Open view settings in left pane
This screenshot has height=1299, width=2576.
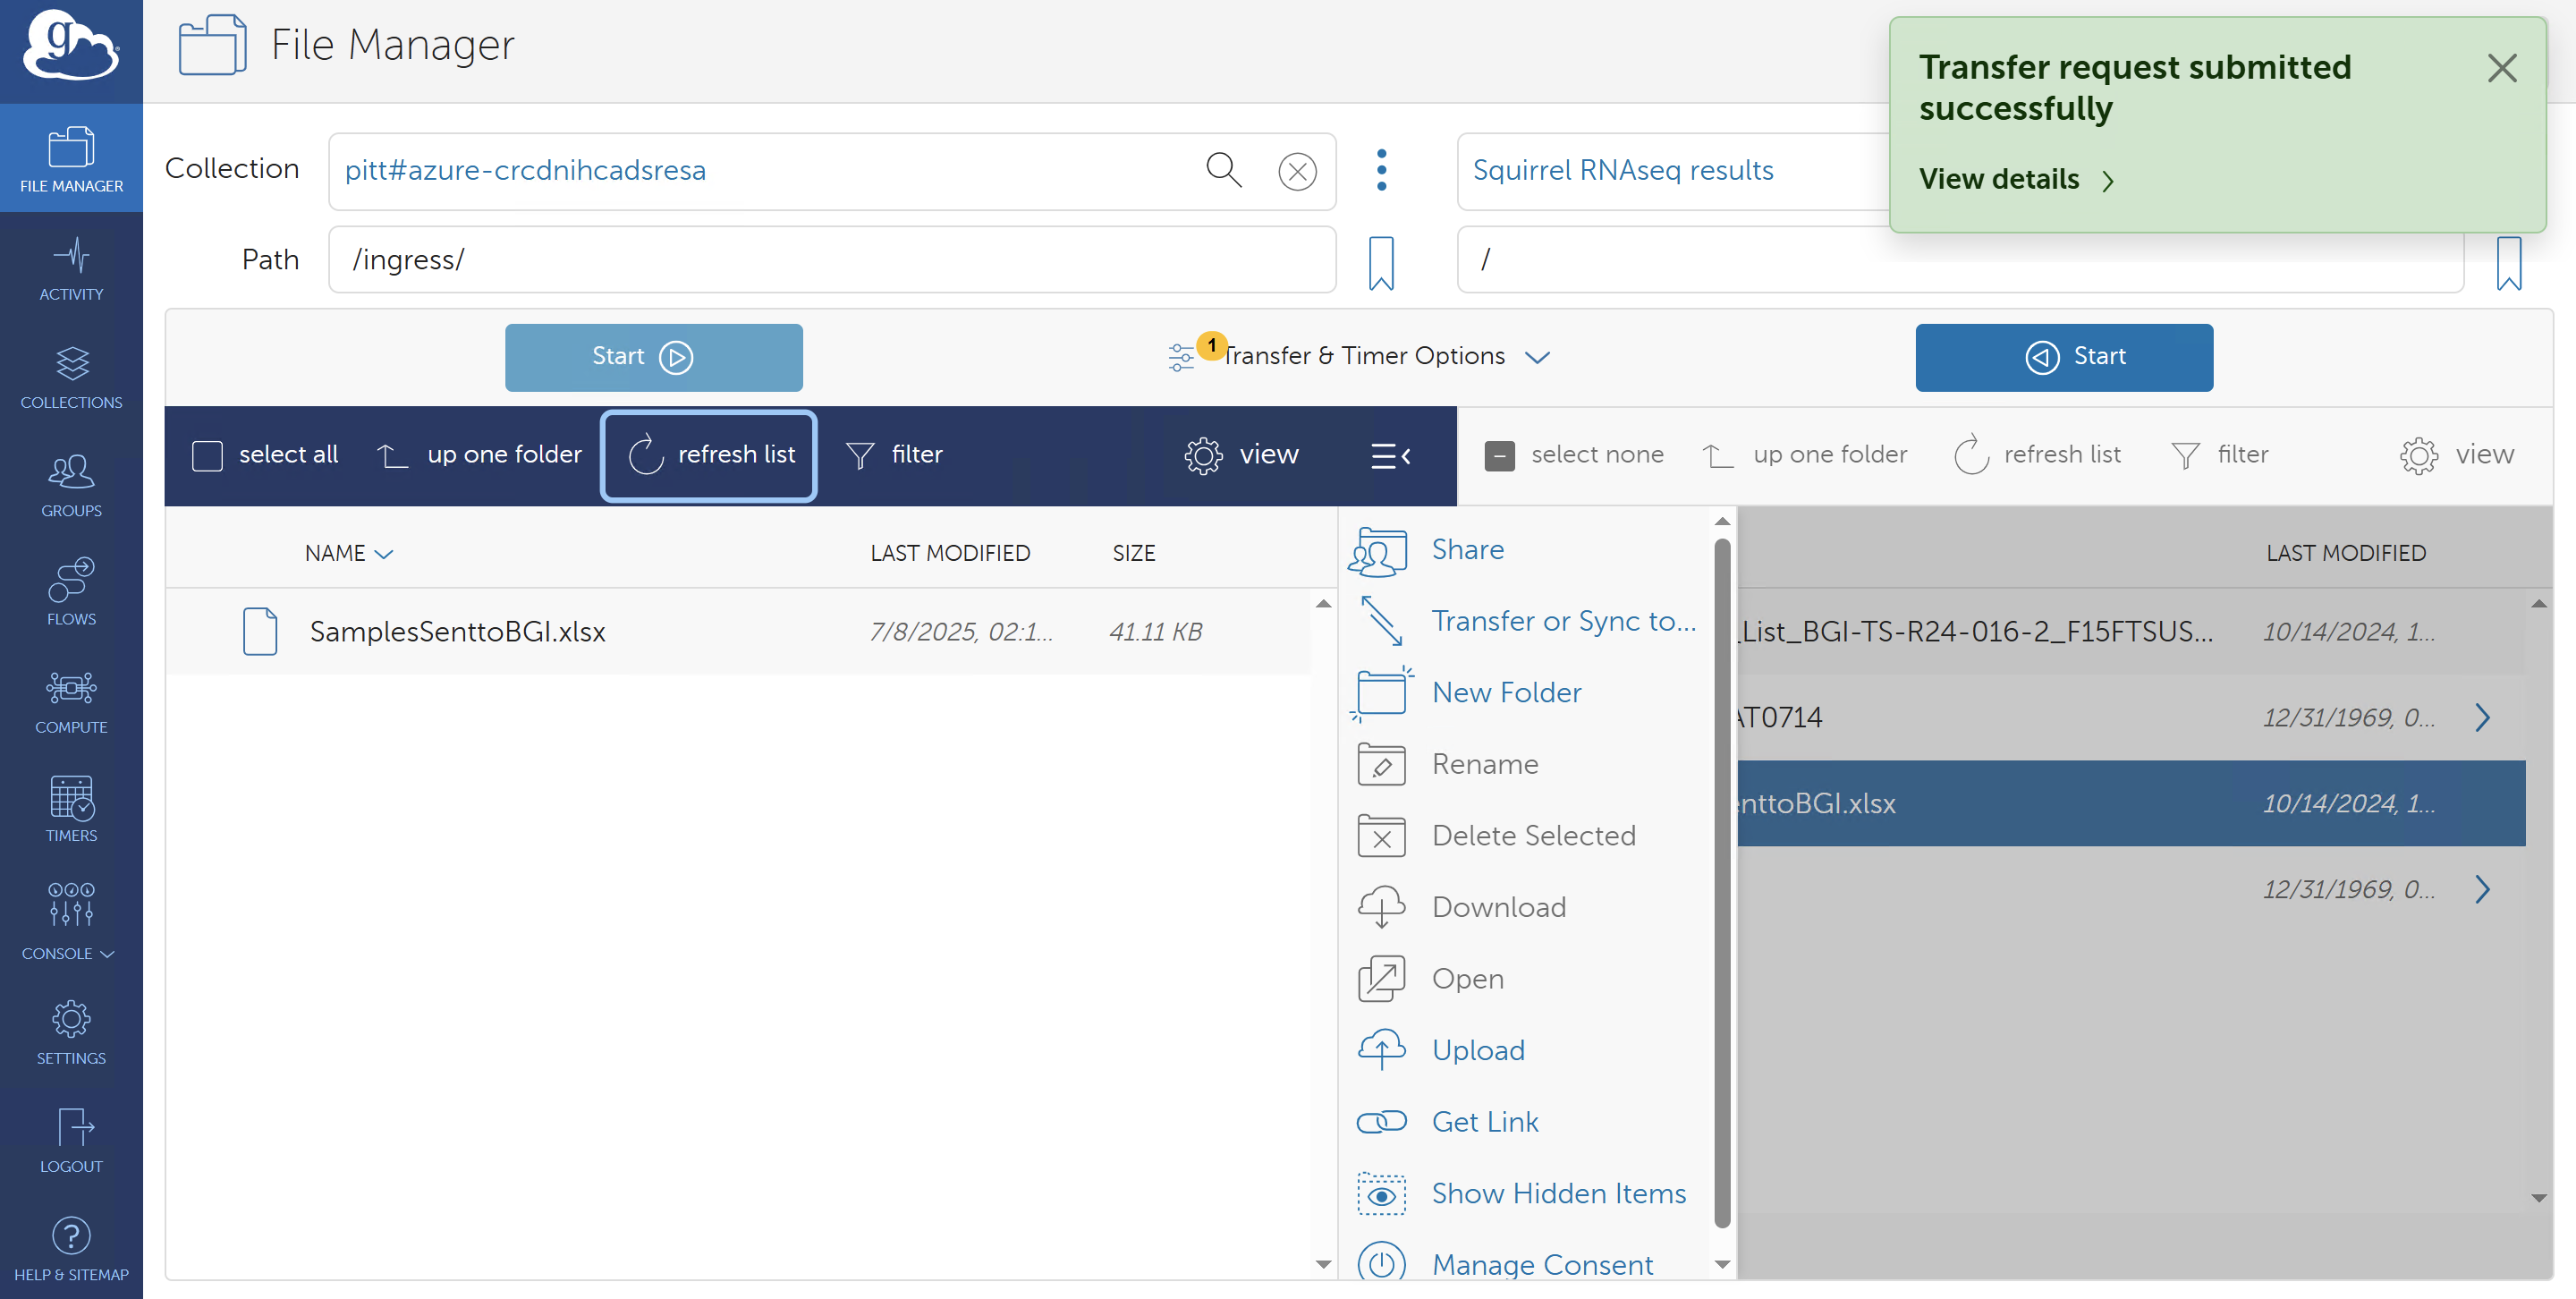[1242, 455]
